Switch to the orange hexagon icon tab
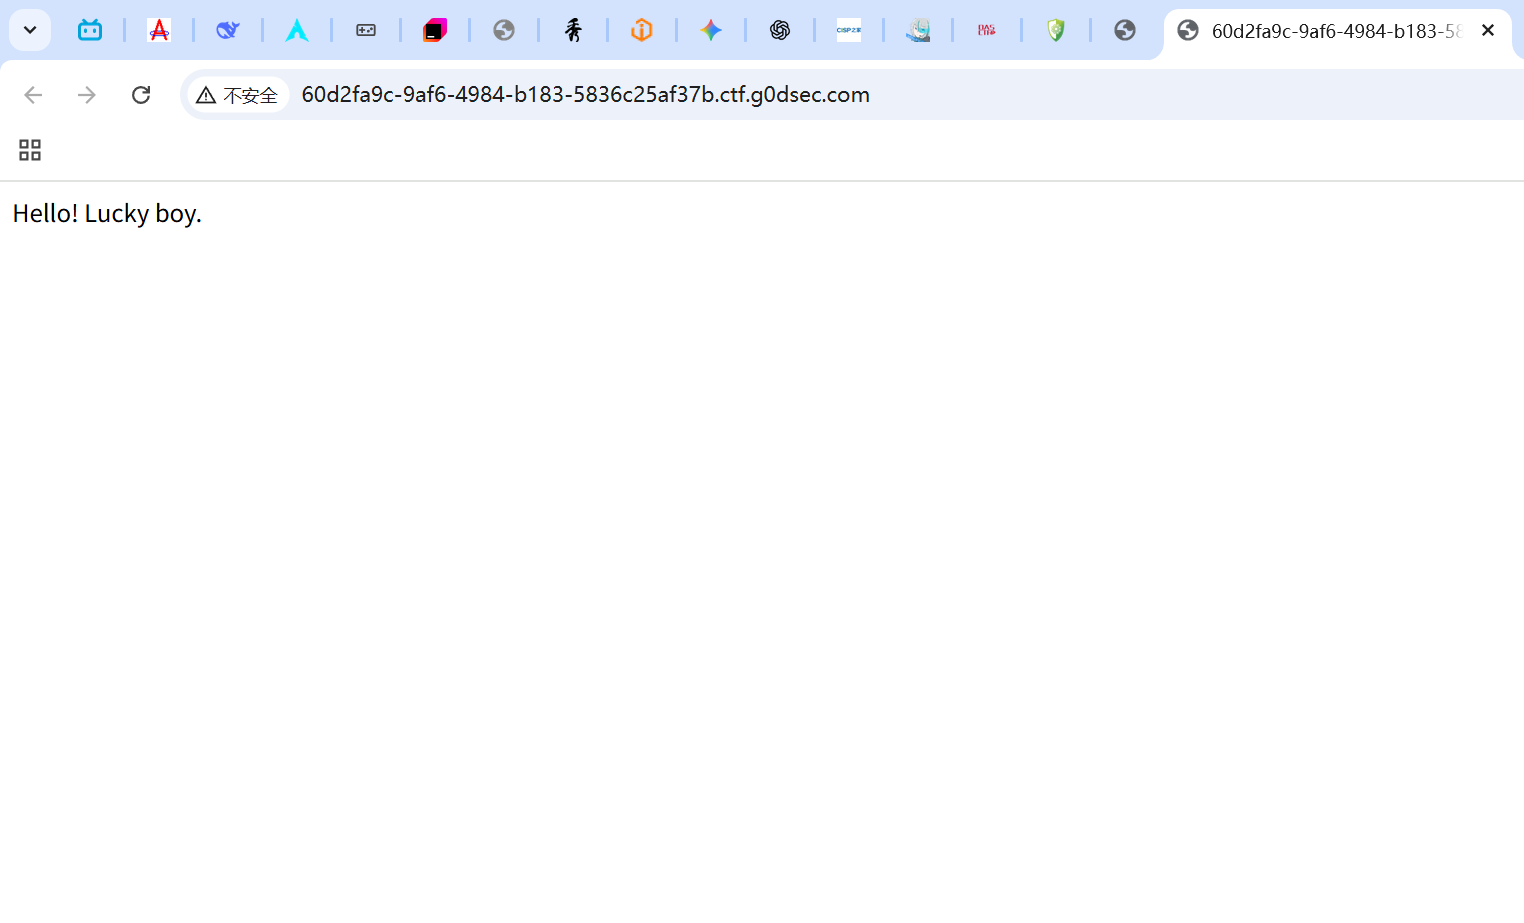This screenshot has width=1524, height=923. [x=642, y=30]
